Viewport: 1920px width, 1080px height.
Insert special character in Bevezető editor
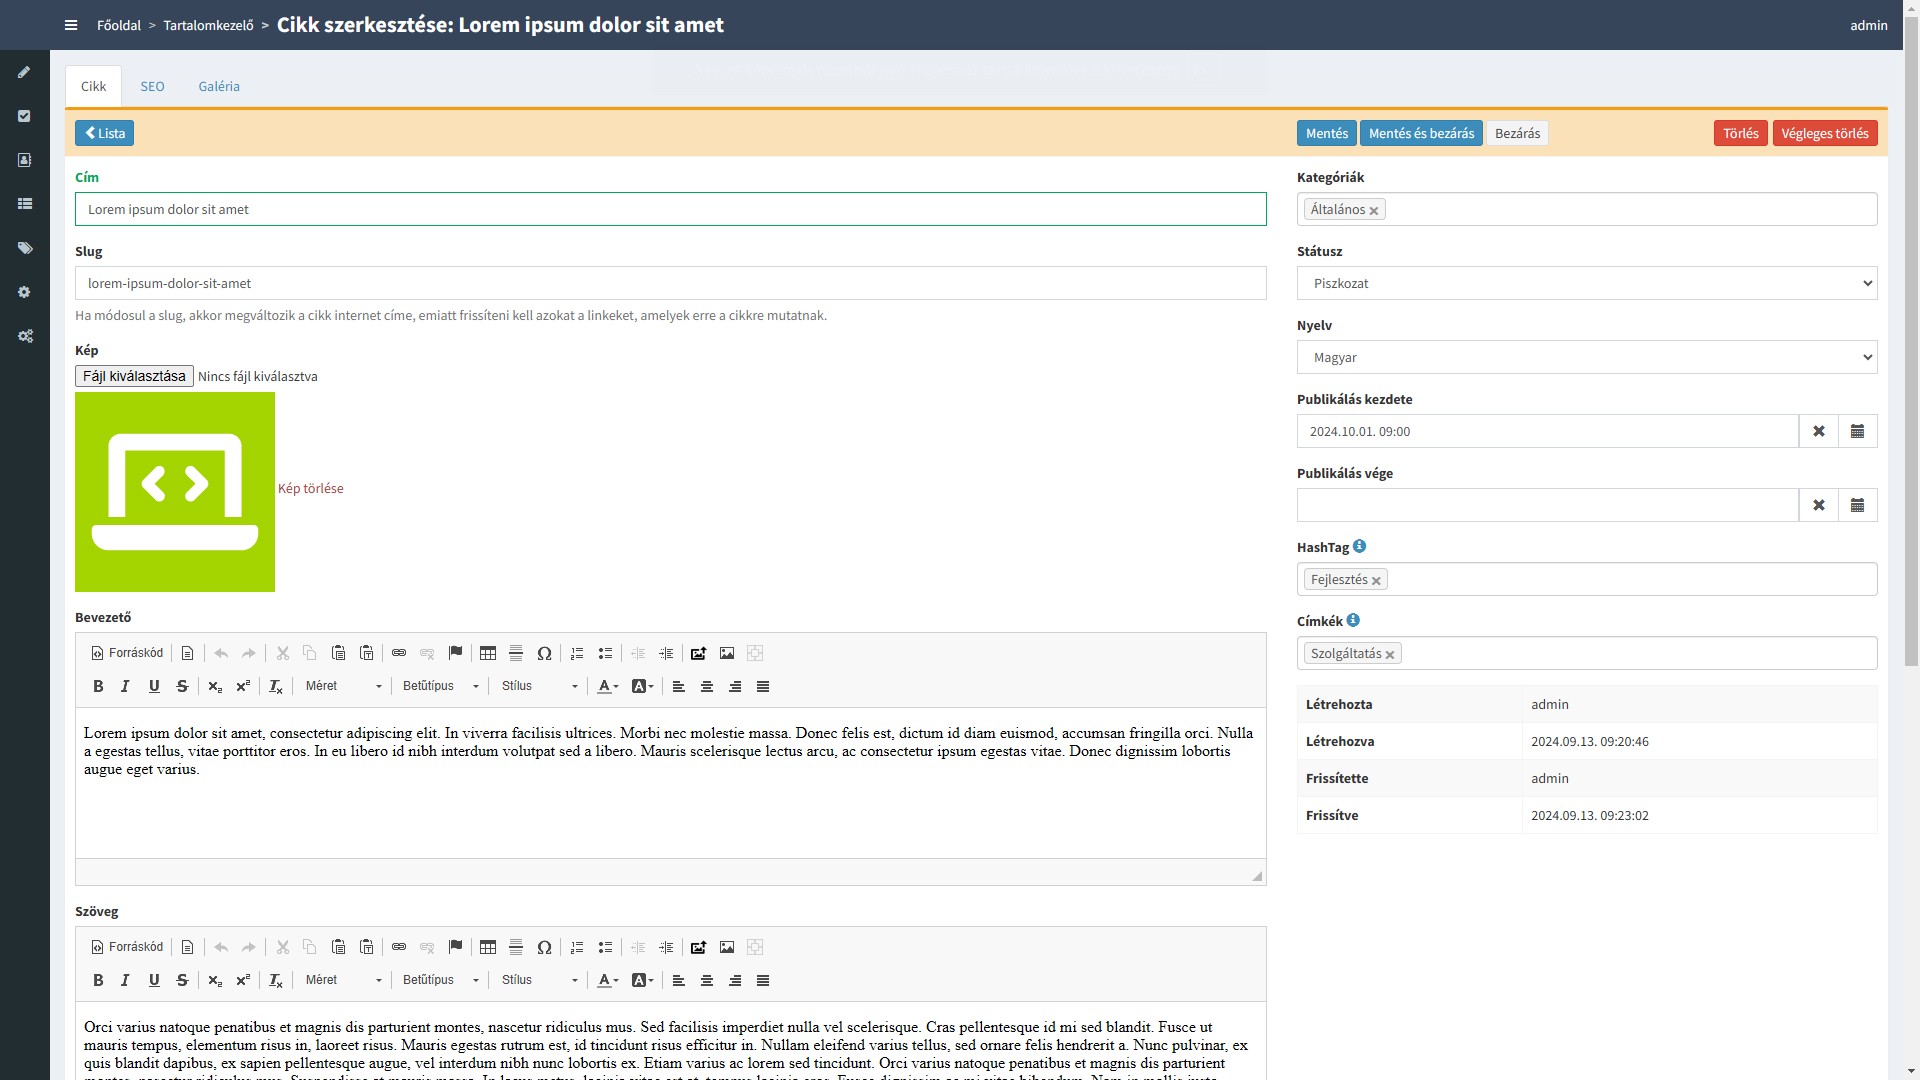point(544,653)
